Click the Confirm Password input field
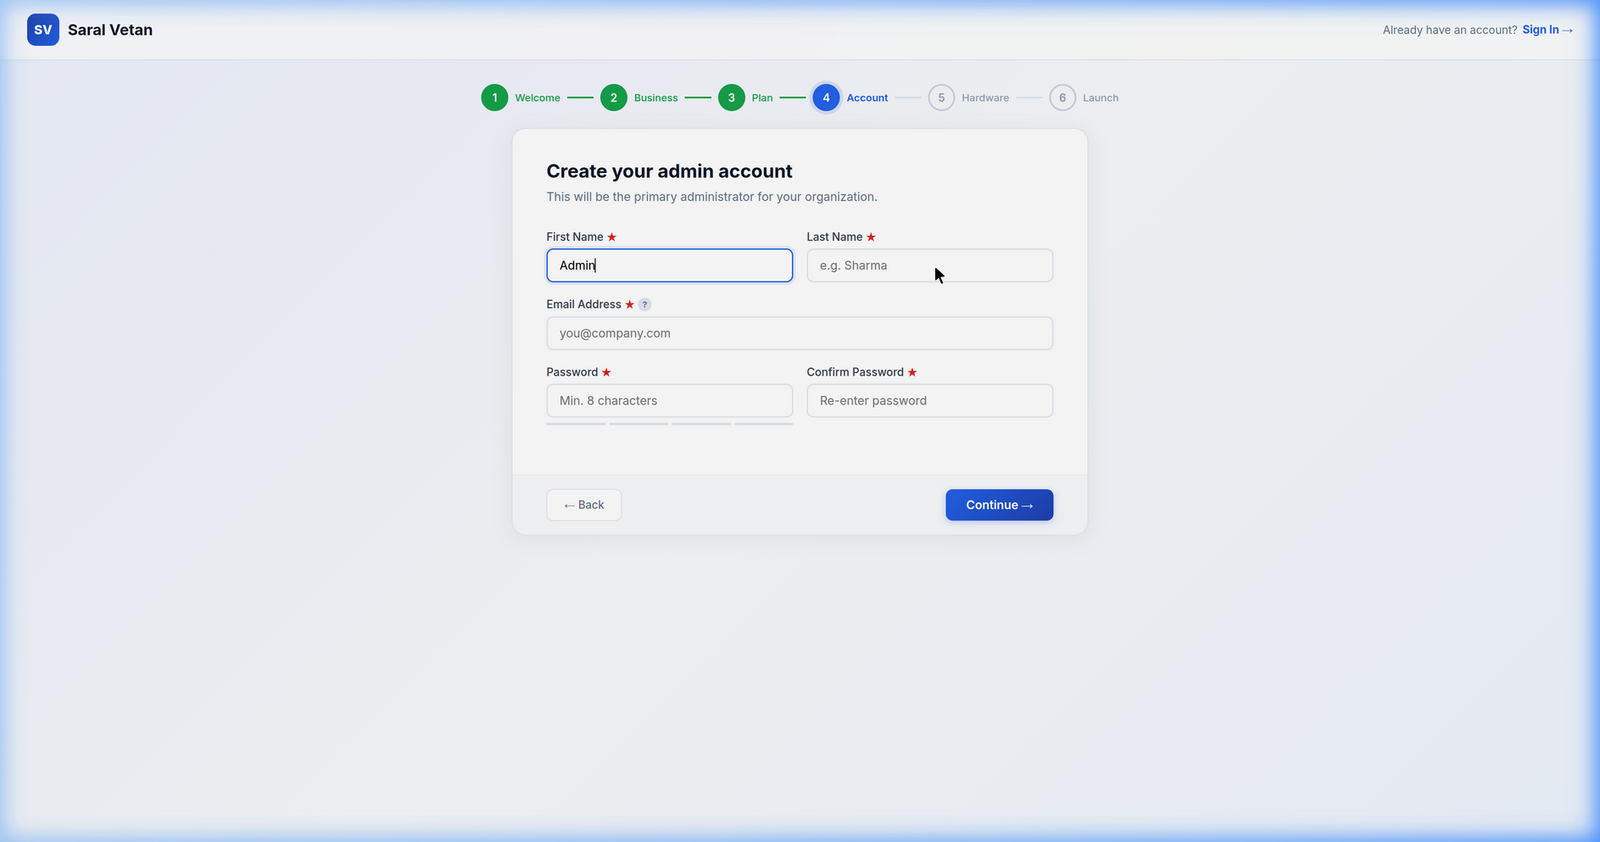The image size is (1600, 842). (x=930, y=401)
